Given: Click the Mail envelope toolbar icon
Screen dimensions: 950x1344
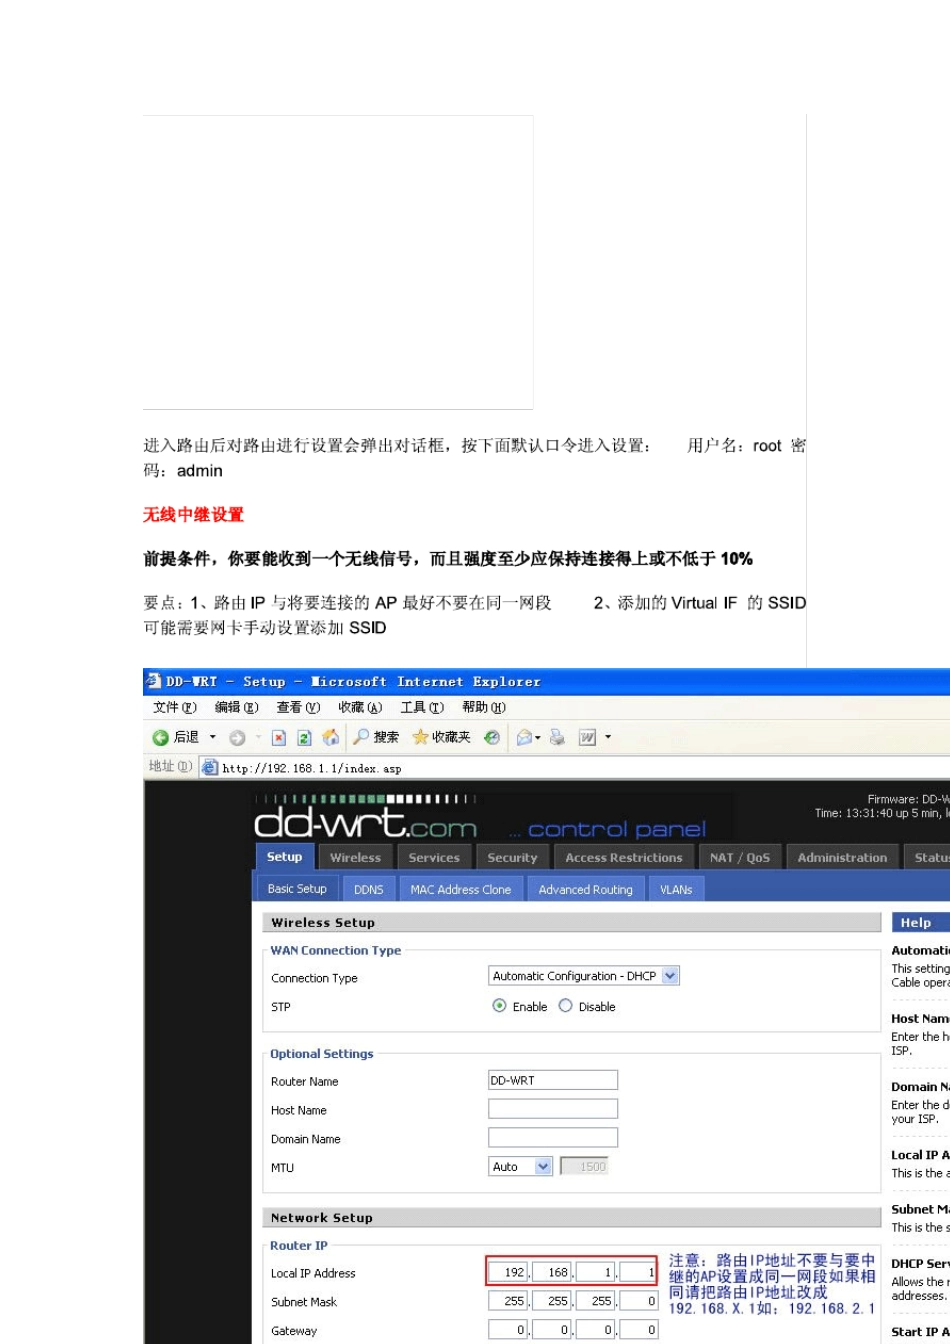Looking at the screenshot, I should pyautogui.click(x=524, y=737).
